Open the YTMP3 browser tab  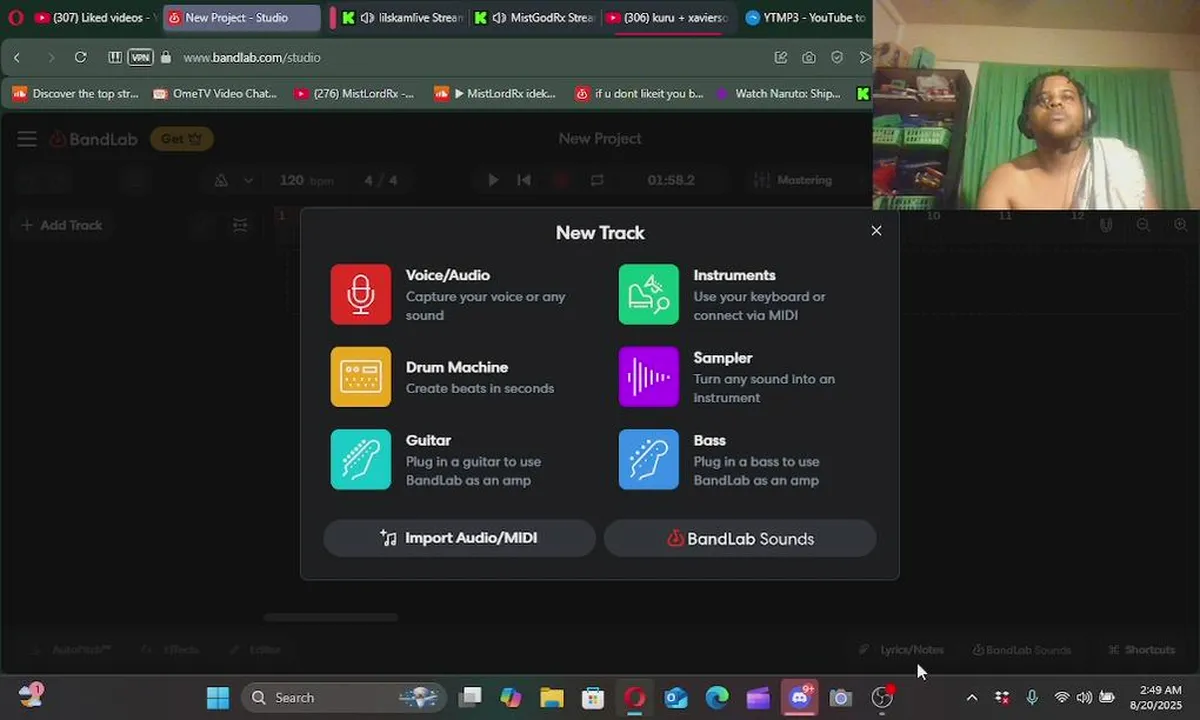805,17
